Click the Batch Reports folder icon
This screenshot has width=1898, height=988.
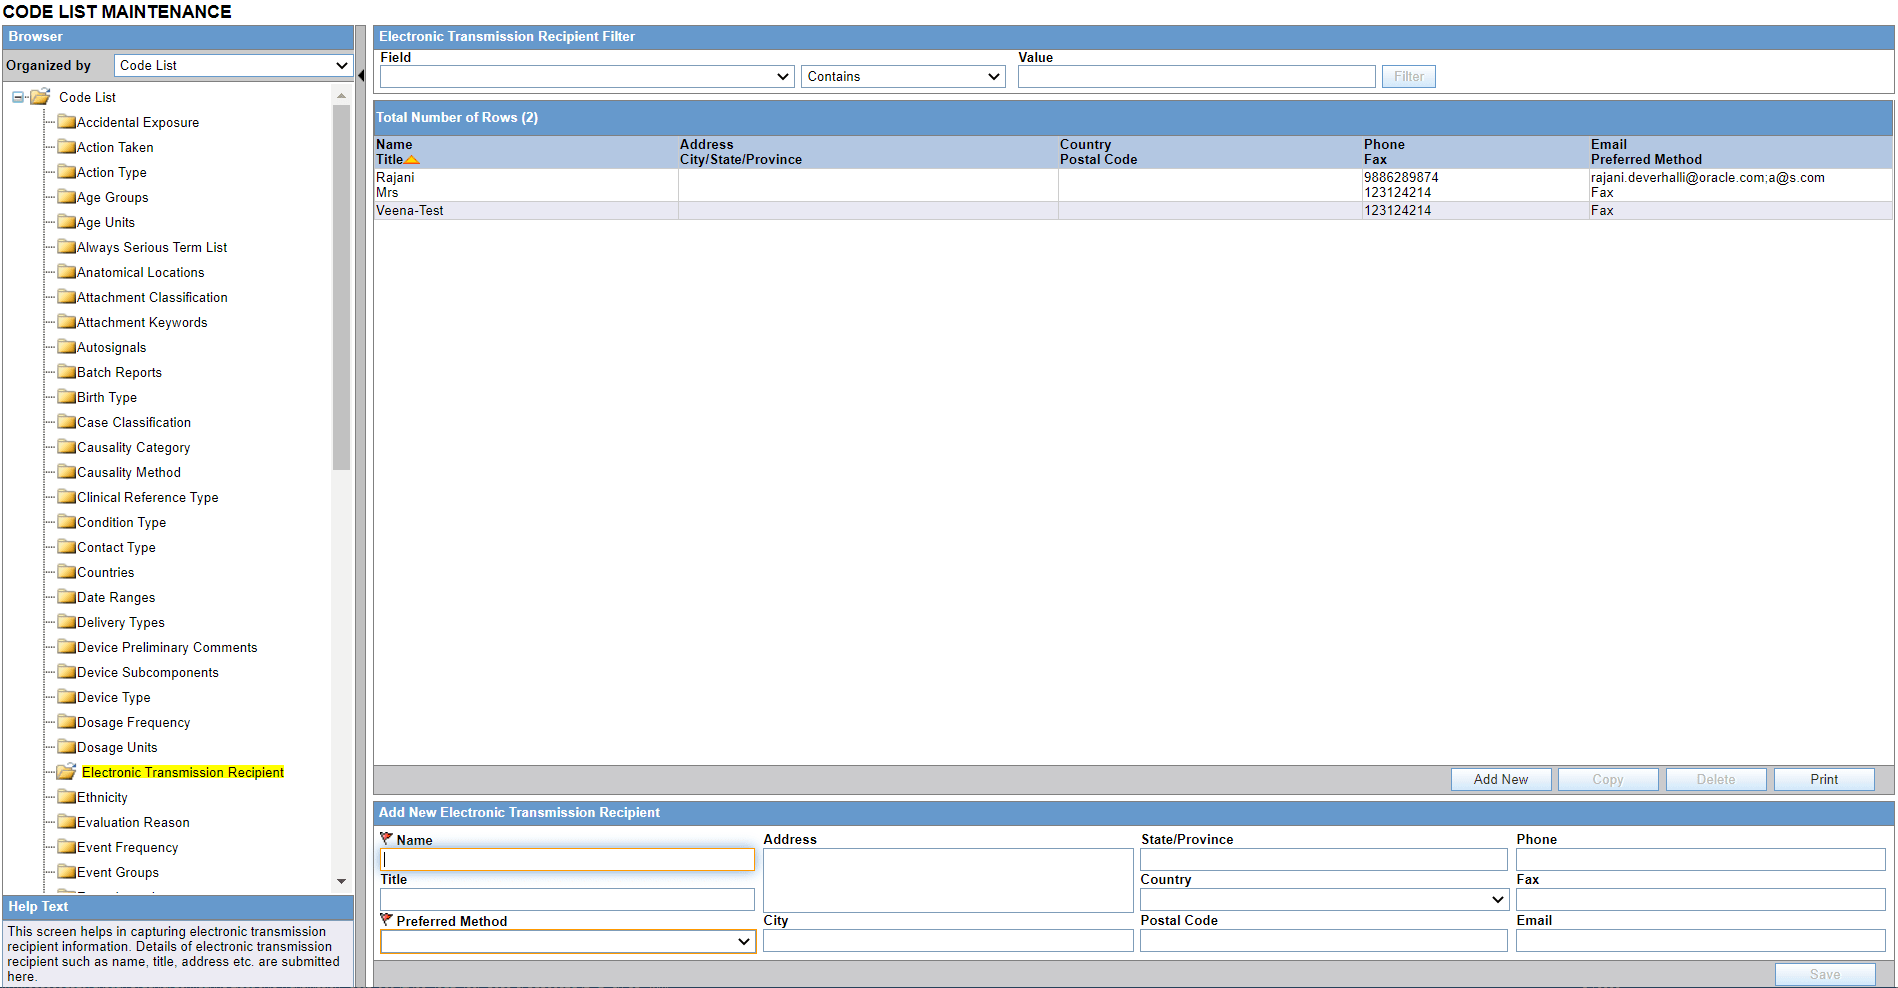(x=66, y=372)
